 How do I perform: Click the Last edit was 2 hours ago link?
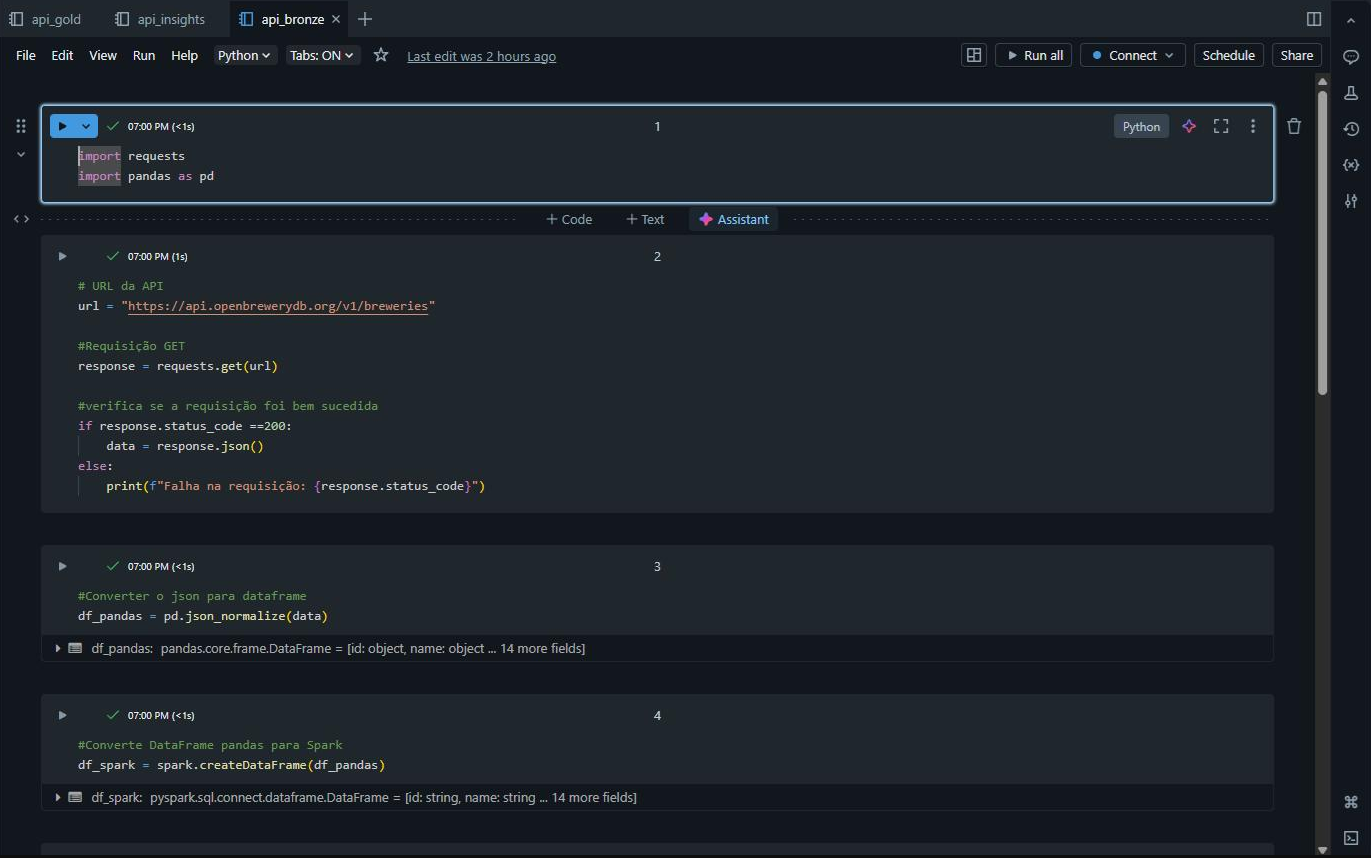481,56
